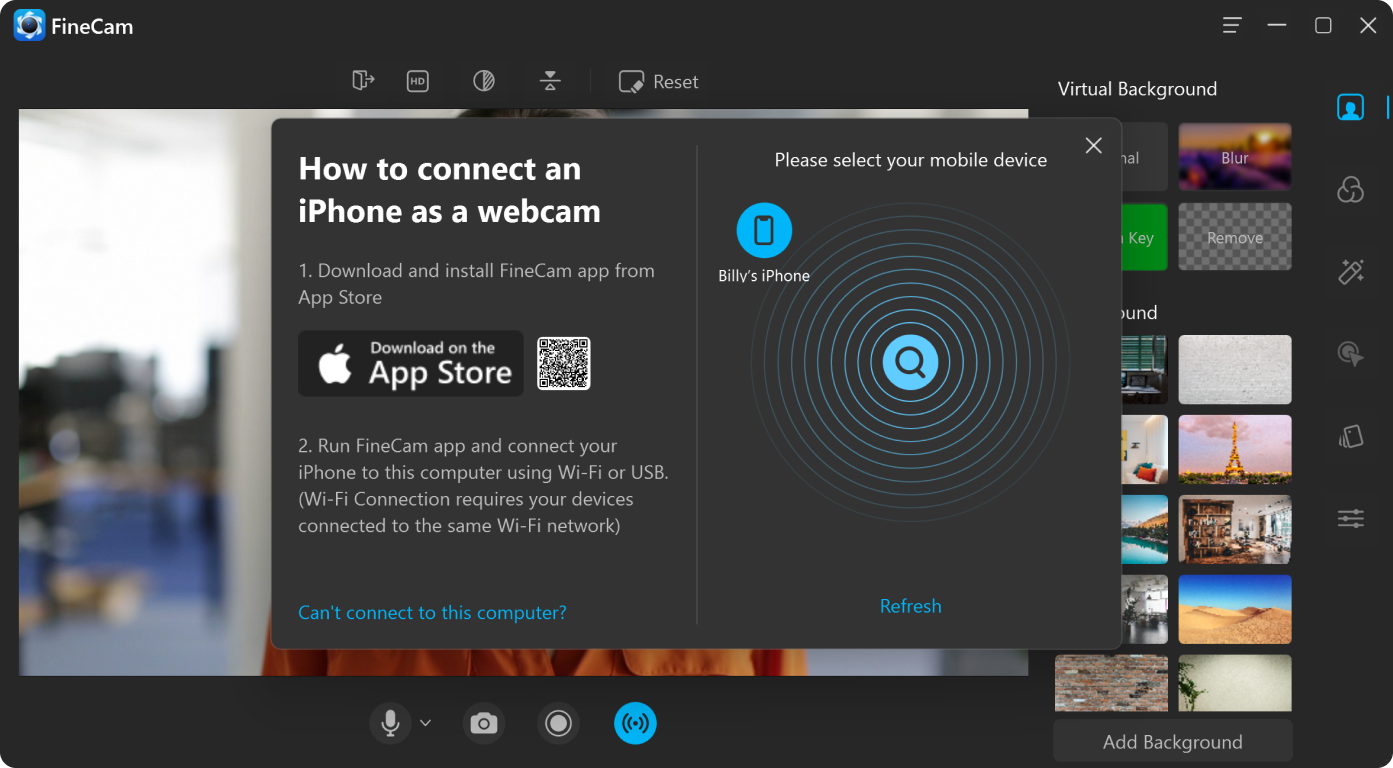Choose the library loft room background
This screenshot has width=1393, height=768.
coord(1235,529)
